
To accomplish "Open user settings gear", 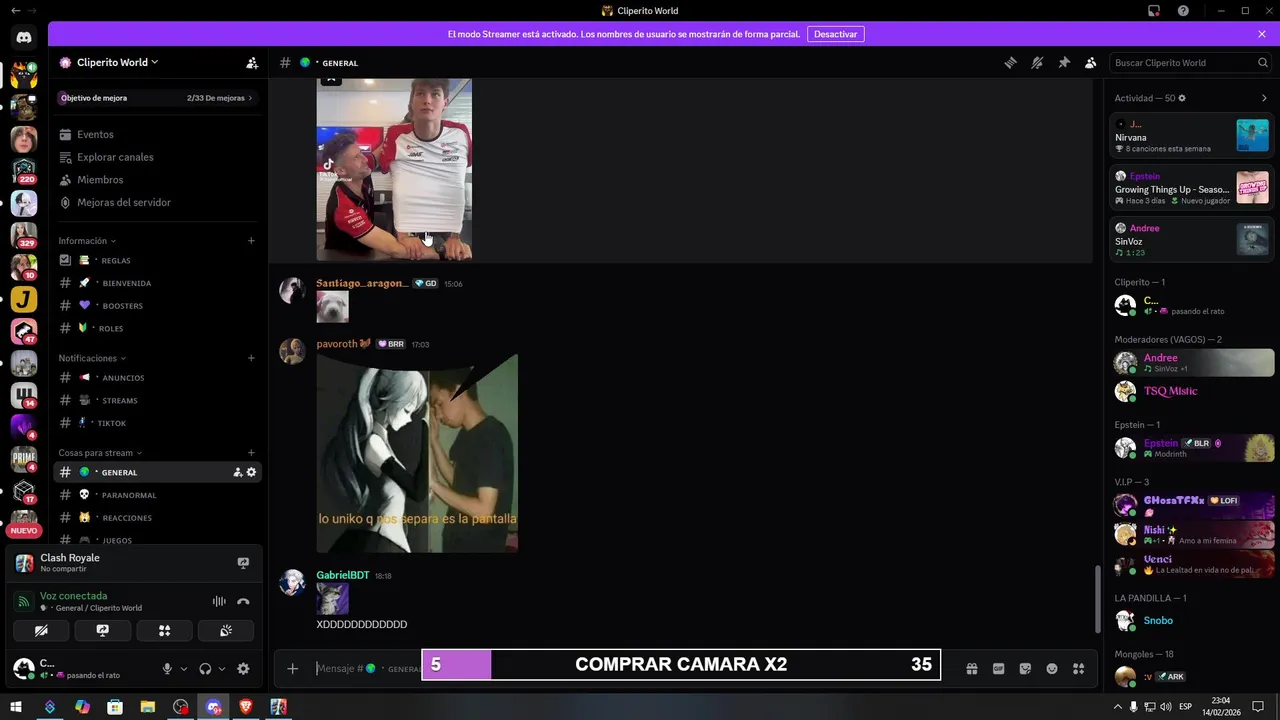I will coord(243,669).
